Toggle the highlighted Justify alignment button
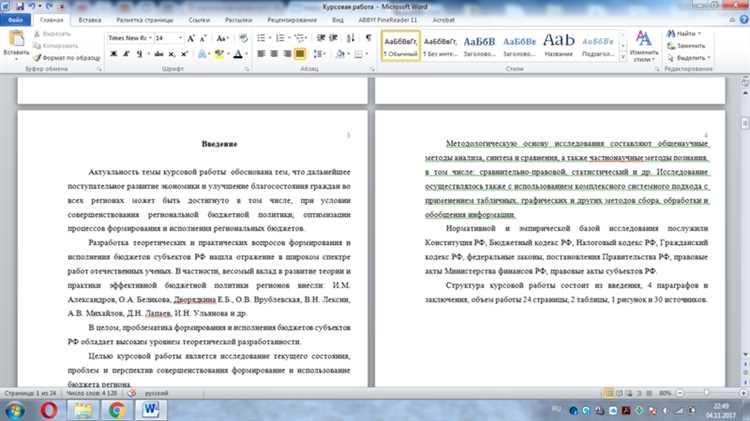750x421 pixels. pos(300,54)
